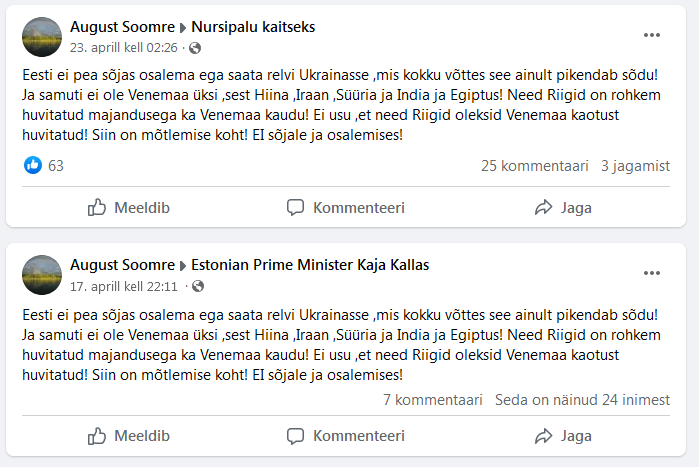Click the 17. aprill kell 22:11 timestamp

(124, 286)
